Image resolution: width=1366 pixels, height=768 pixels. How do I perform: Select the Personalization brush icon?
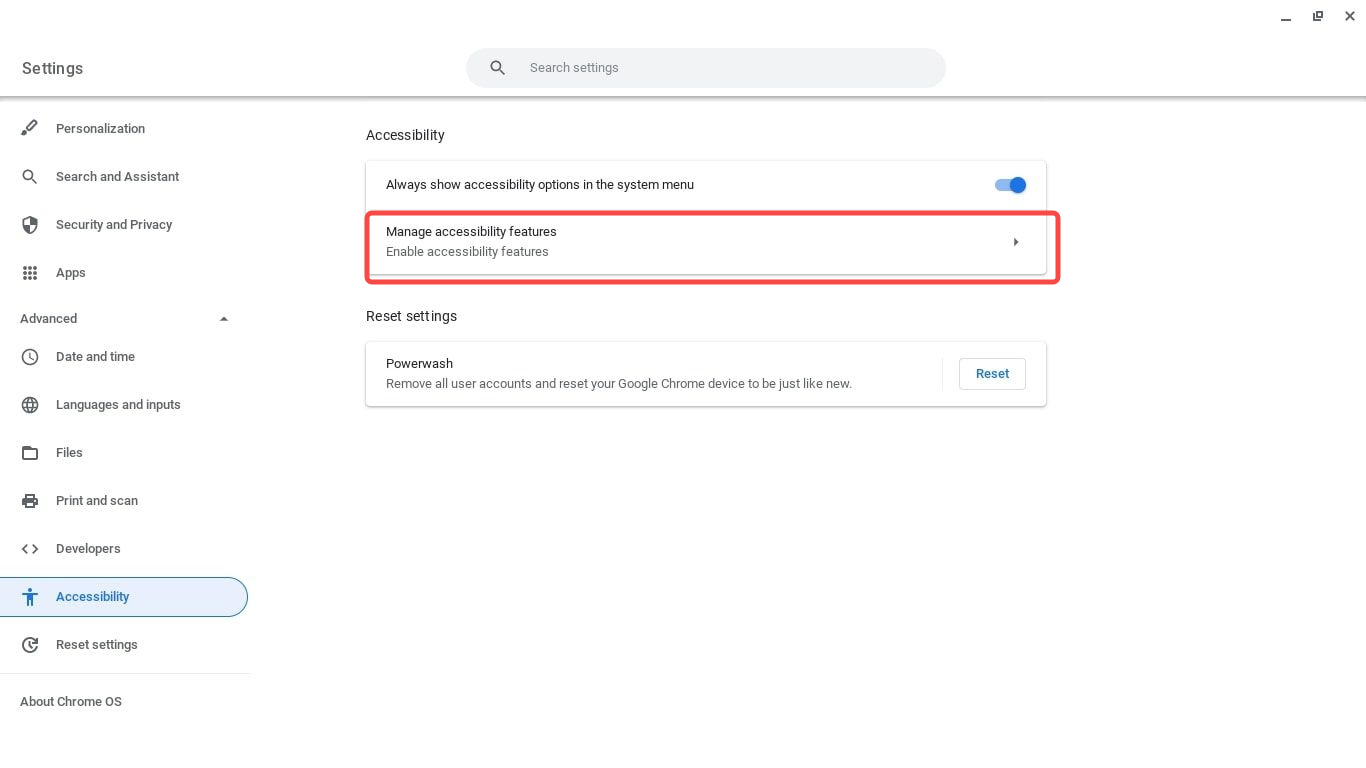30,128
